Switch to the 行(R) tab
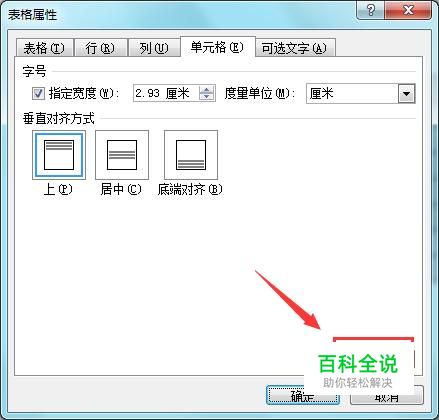Viewport: 439px width, 420px height. (x=100, y=48)
